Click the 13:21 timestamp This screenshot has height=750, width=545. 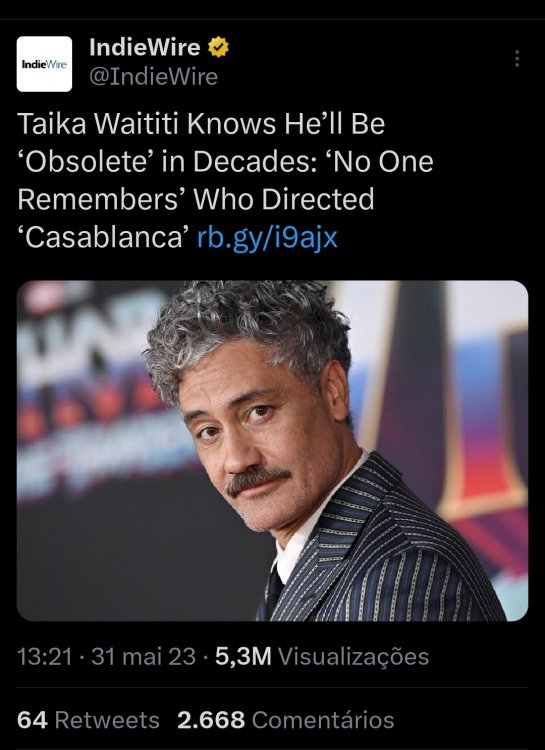pyautogui.click(x=44, y=656)
